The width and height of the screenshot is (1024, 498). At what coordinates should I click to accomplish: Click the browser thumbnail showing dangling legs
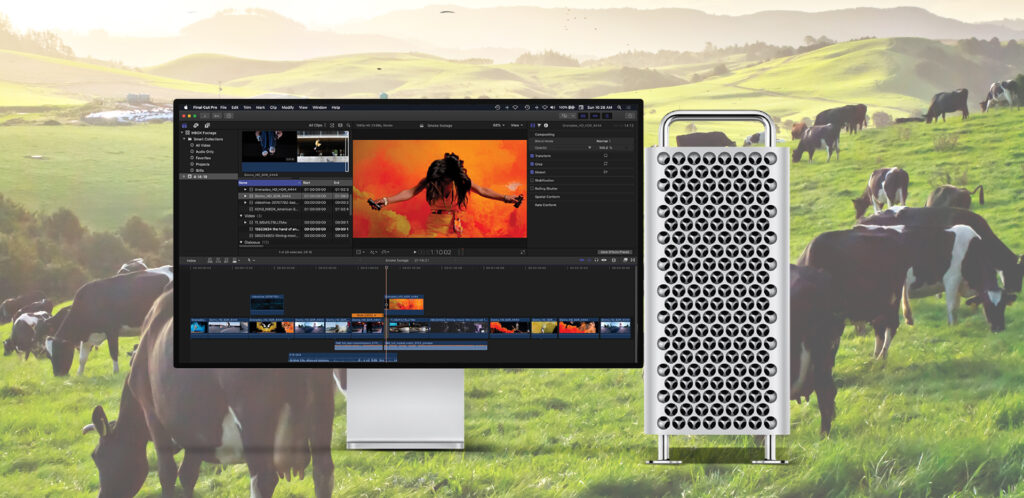click(x=268, y=146)
